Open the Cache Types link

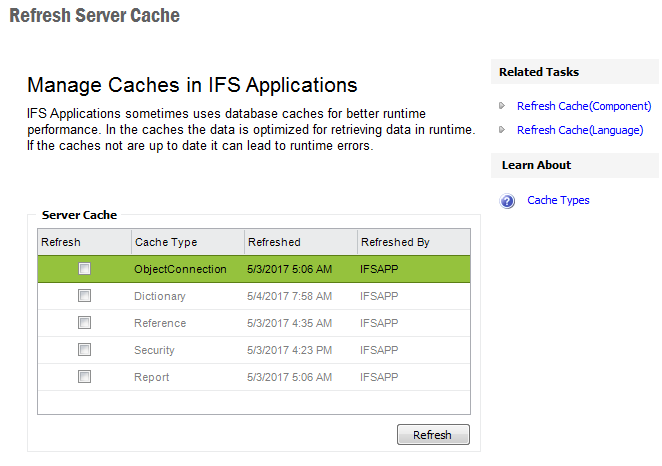coord(558,200)
